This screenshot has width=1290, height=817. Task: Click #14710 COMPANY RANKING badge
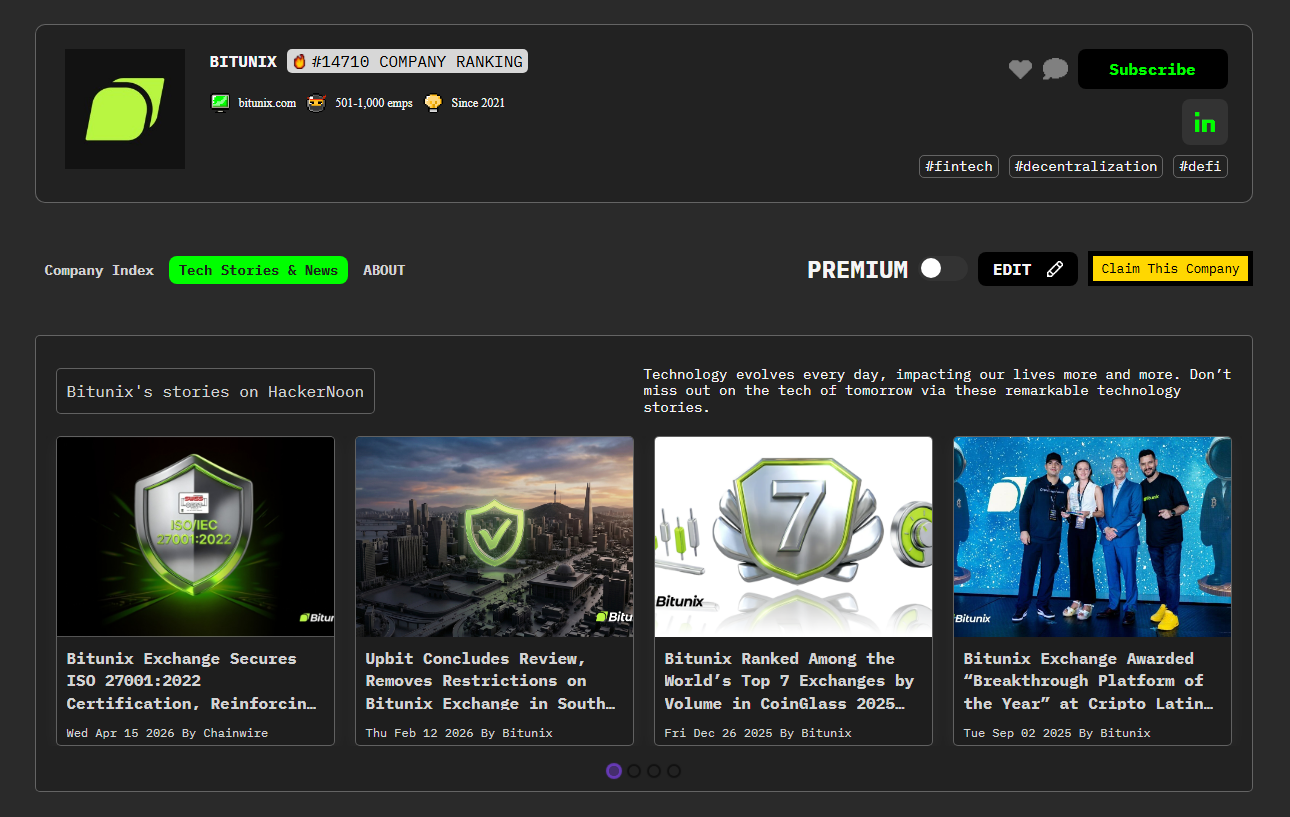point(408,62)
